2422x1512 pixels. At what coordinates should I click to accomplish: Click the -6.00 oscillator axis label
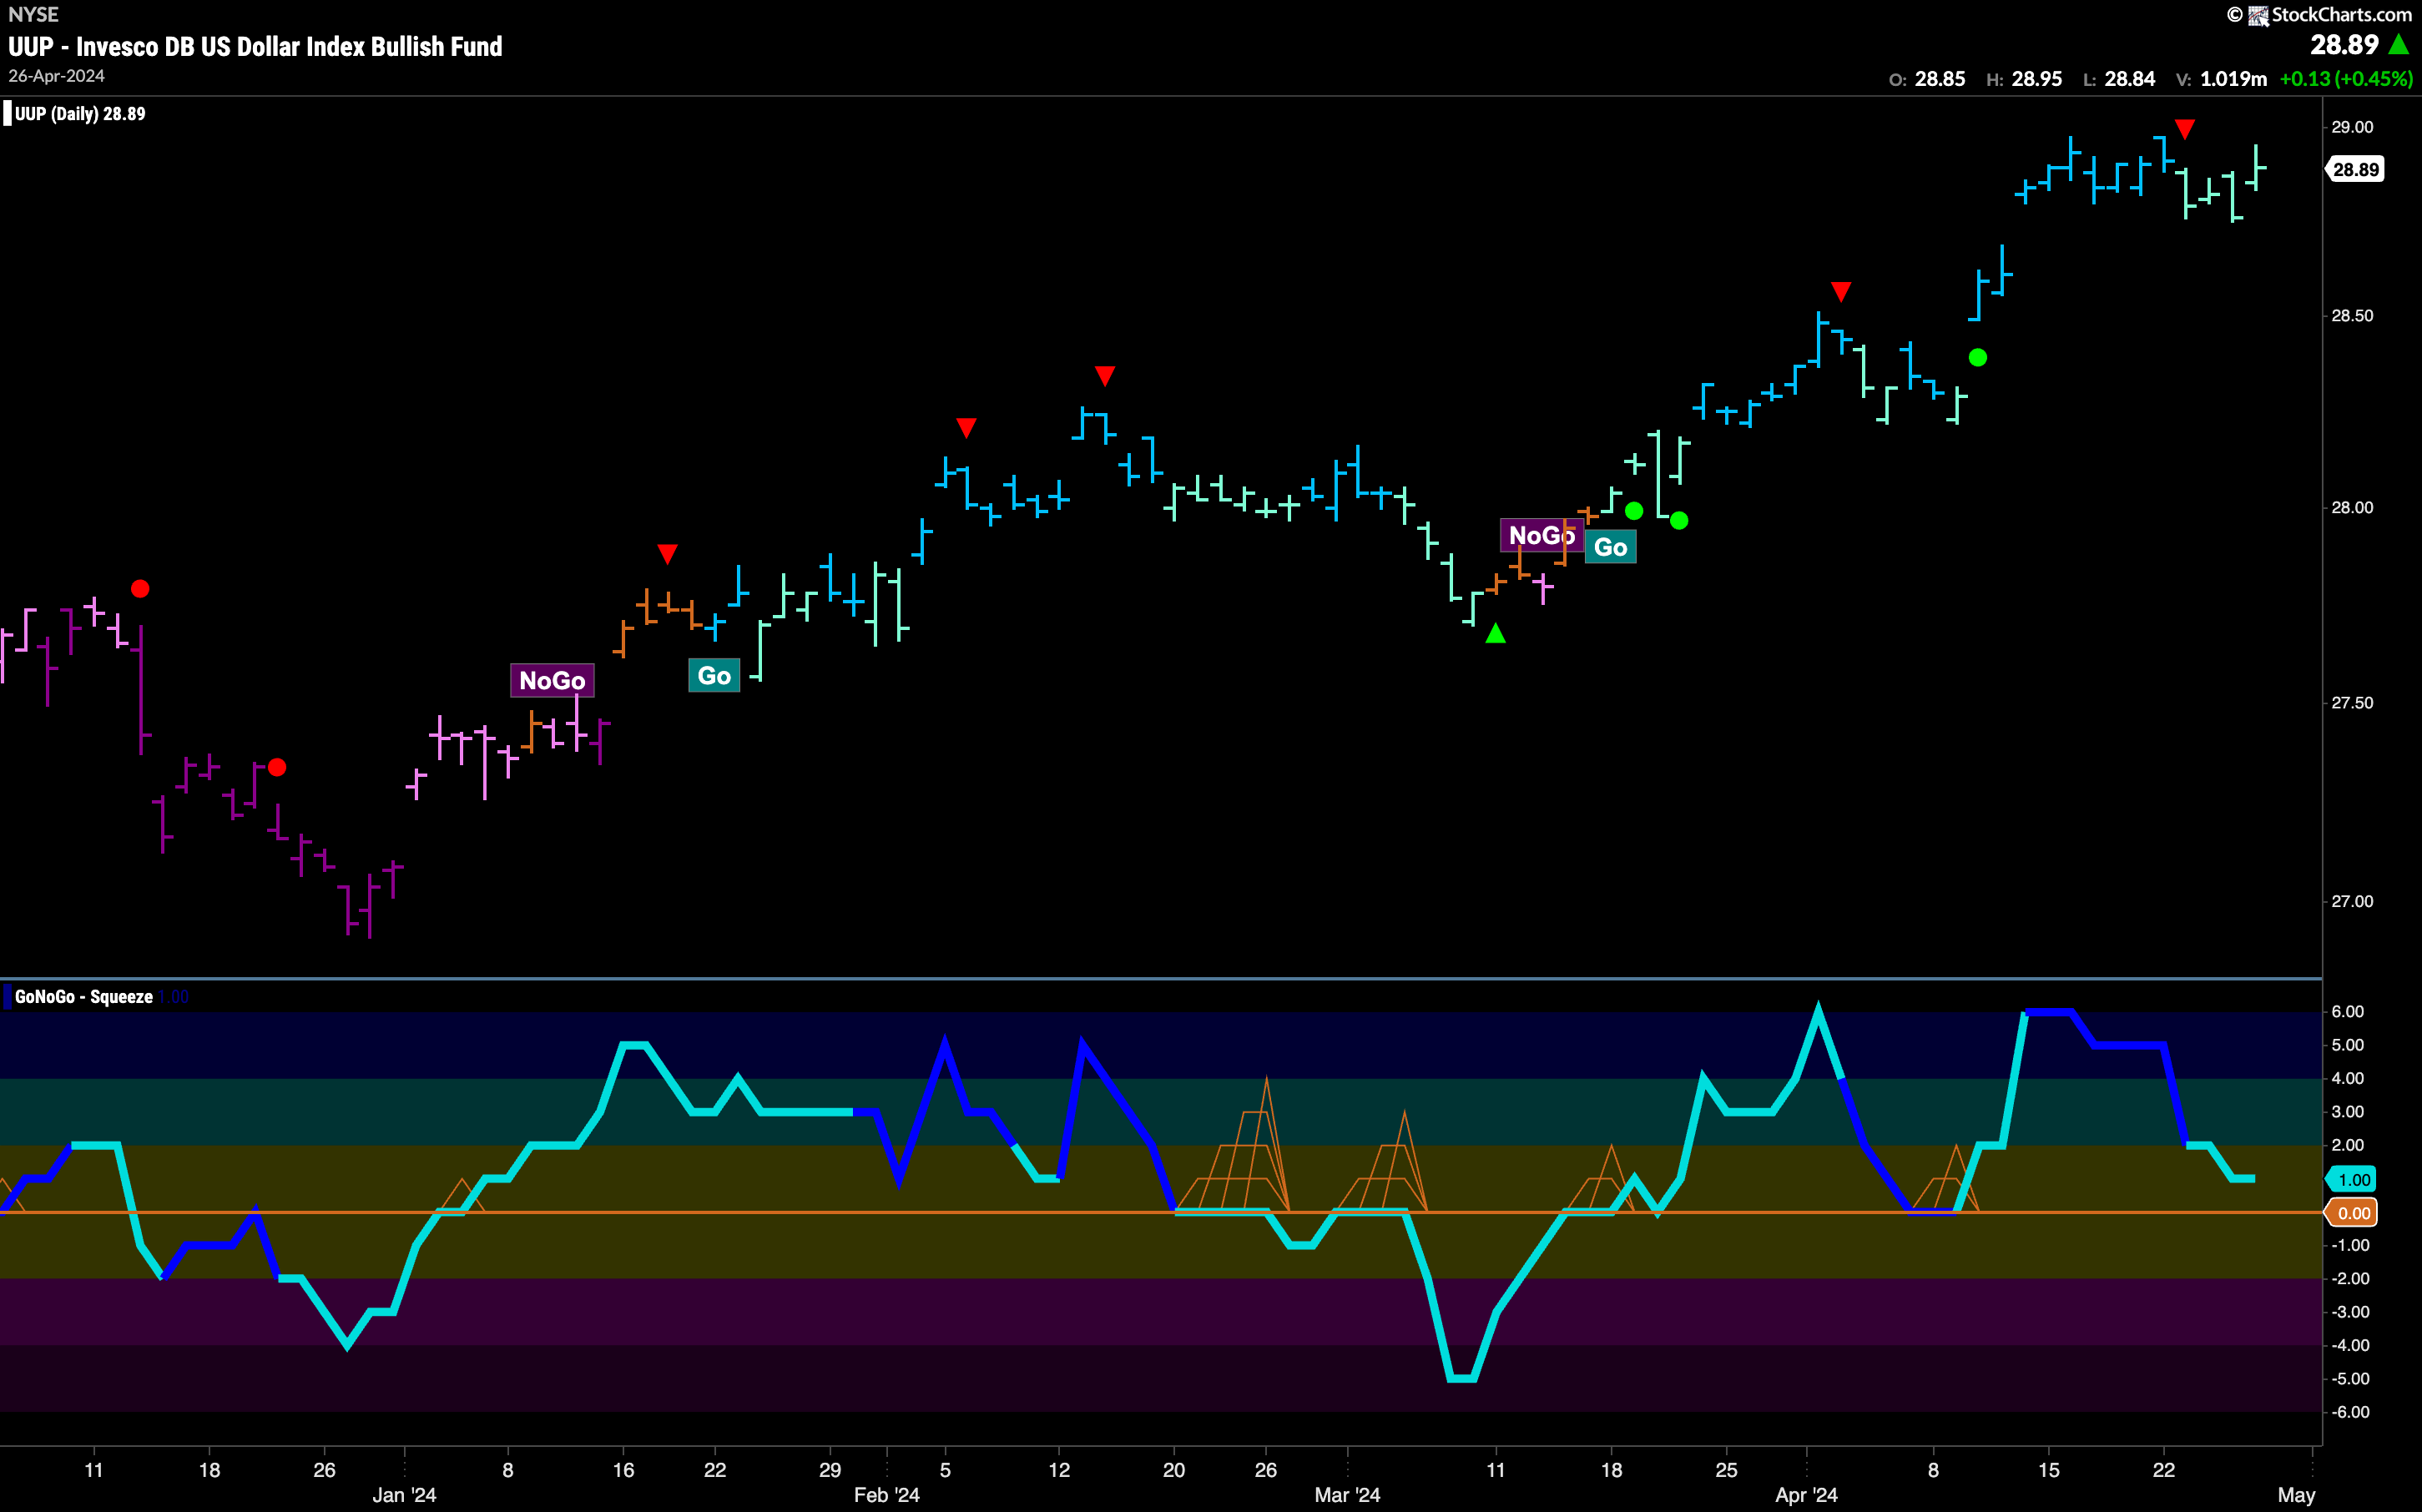[2350, 1412]
